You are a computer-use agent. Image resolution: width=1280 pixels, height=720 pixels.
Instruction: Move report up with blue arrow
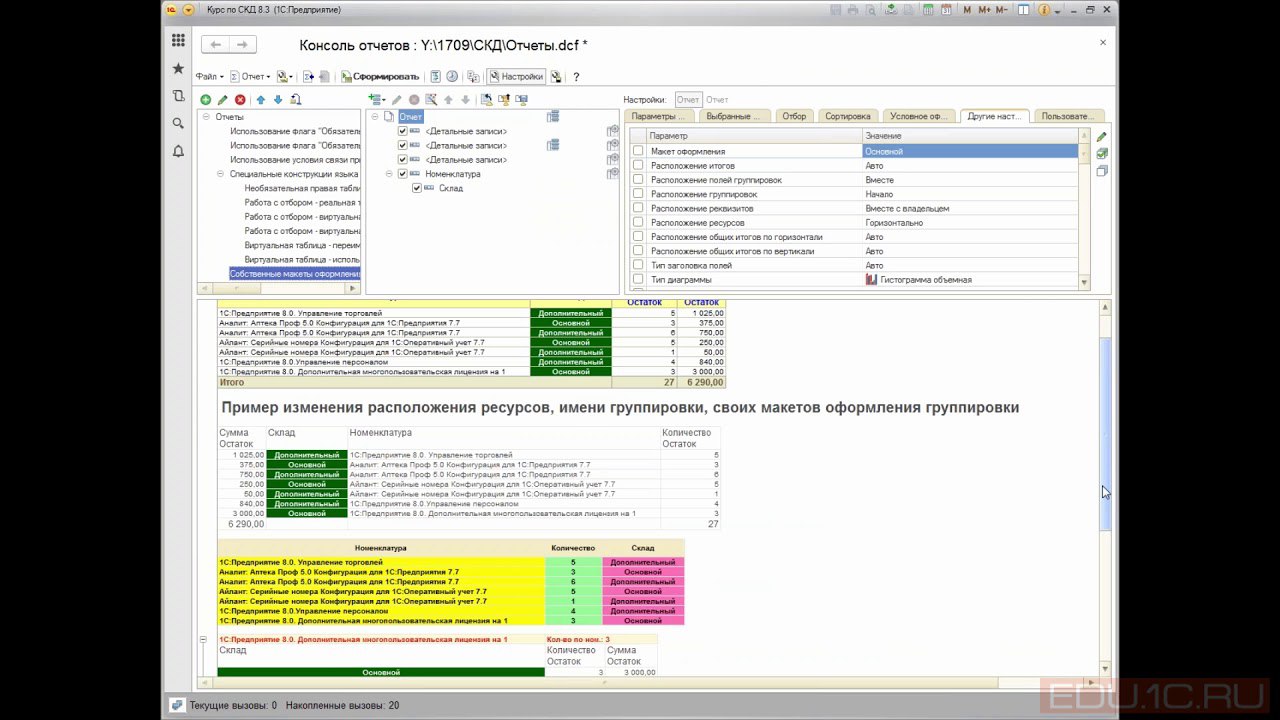tap(260, 100)
